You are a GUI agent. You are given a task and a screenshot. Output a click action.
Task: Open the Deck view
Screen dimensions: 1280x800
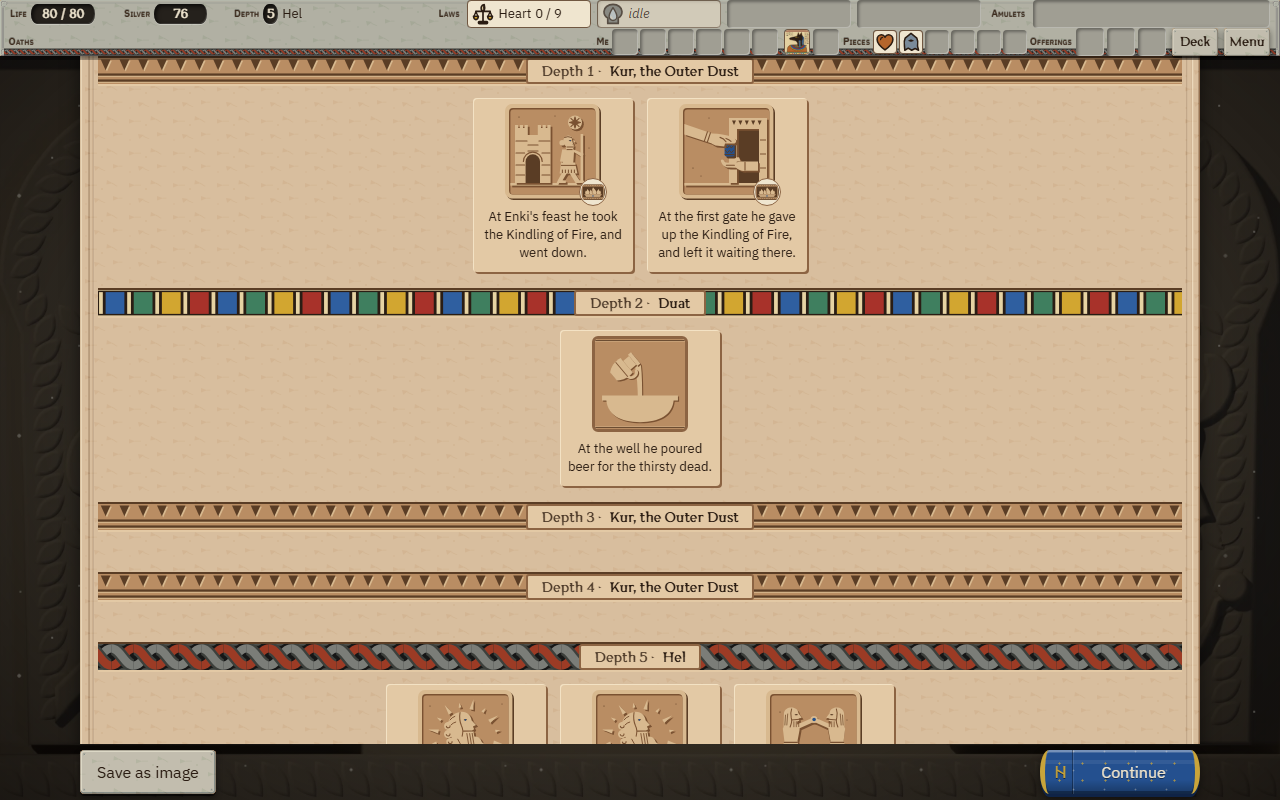coord(1195,41)
